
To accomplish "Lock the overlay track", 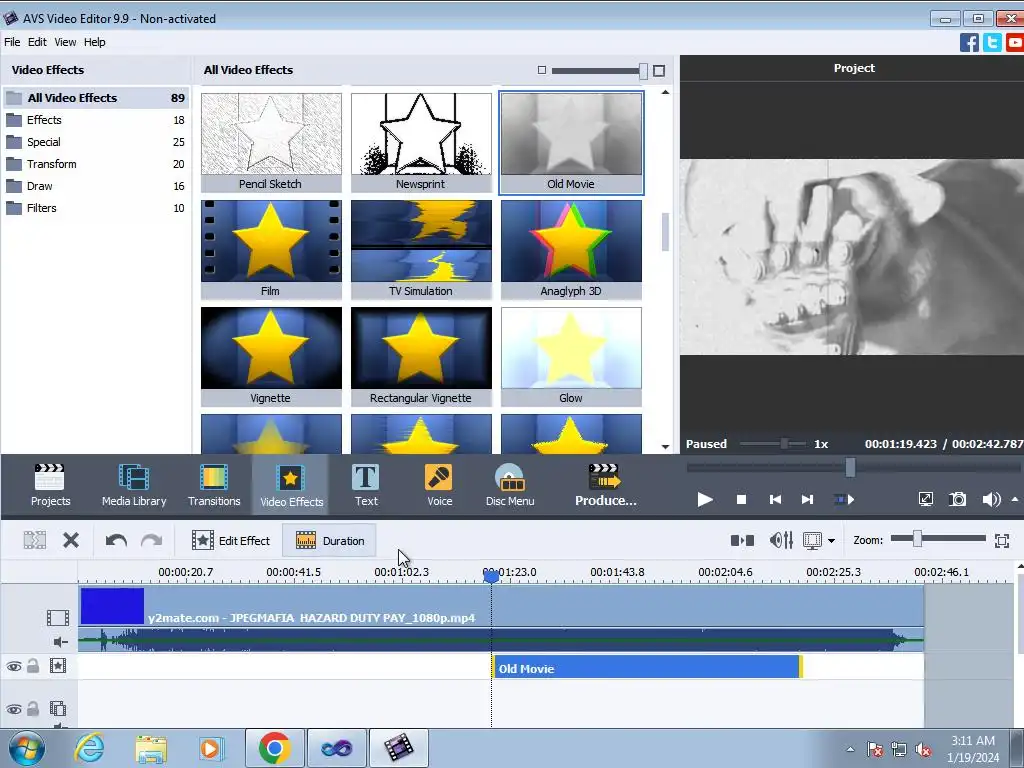I will tap(33, 709).
